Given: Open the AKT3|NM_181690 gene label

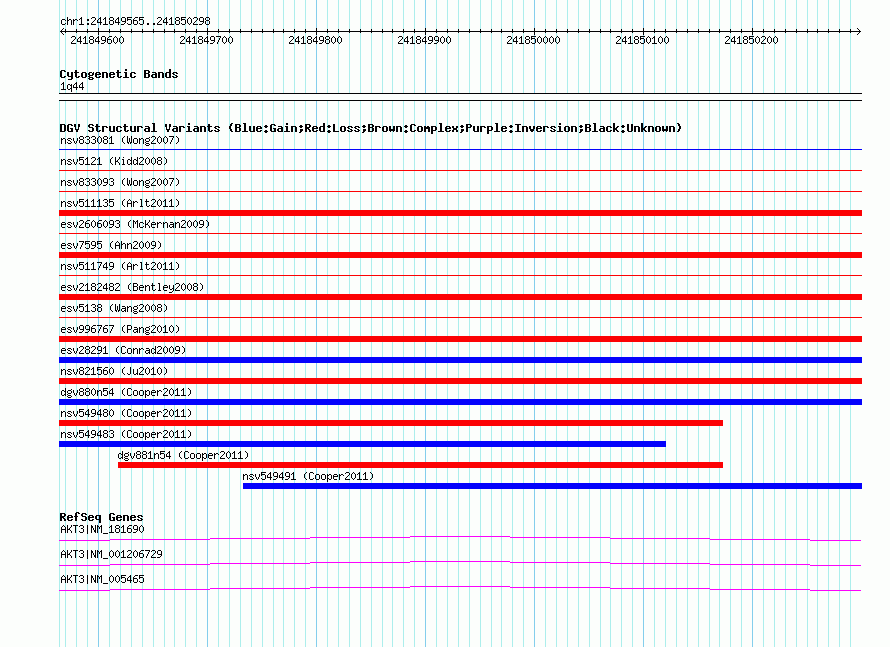Looking at the screenshot, I should pos(102,530).
